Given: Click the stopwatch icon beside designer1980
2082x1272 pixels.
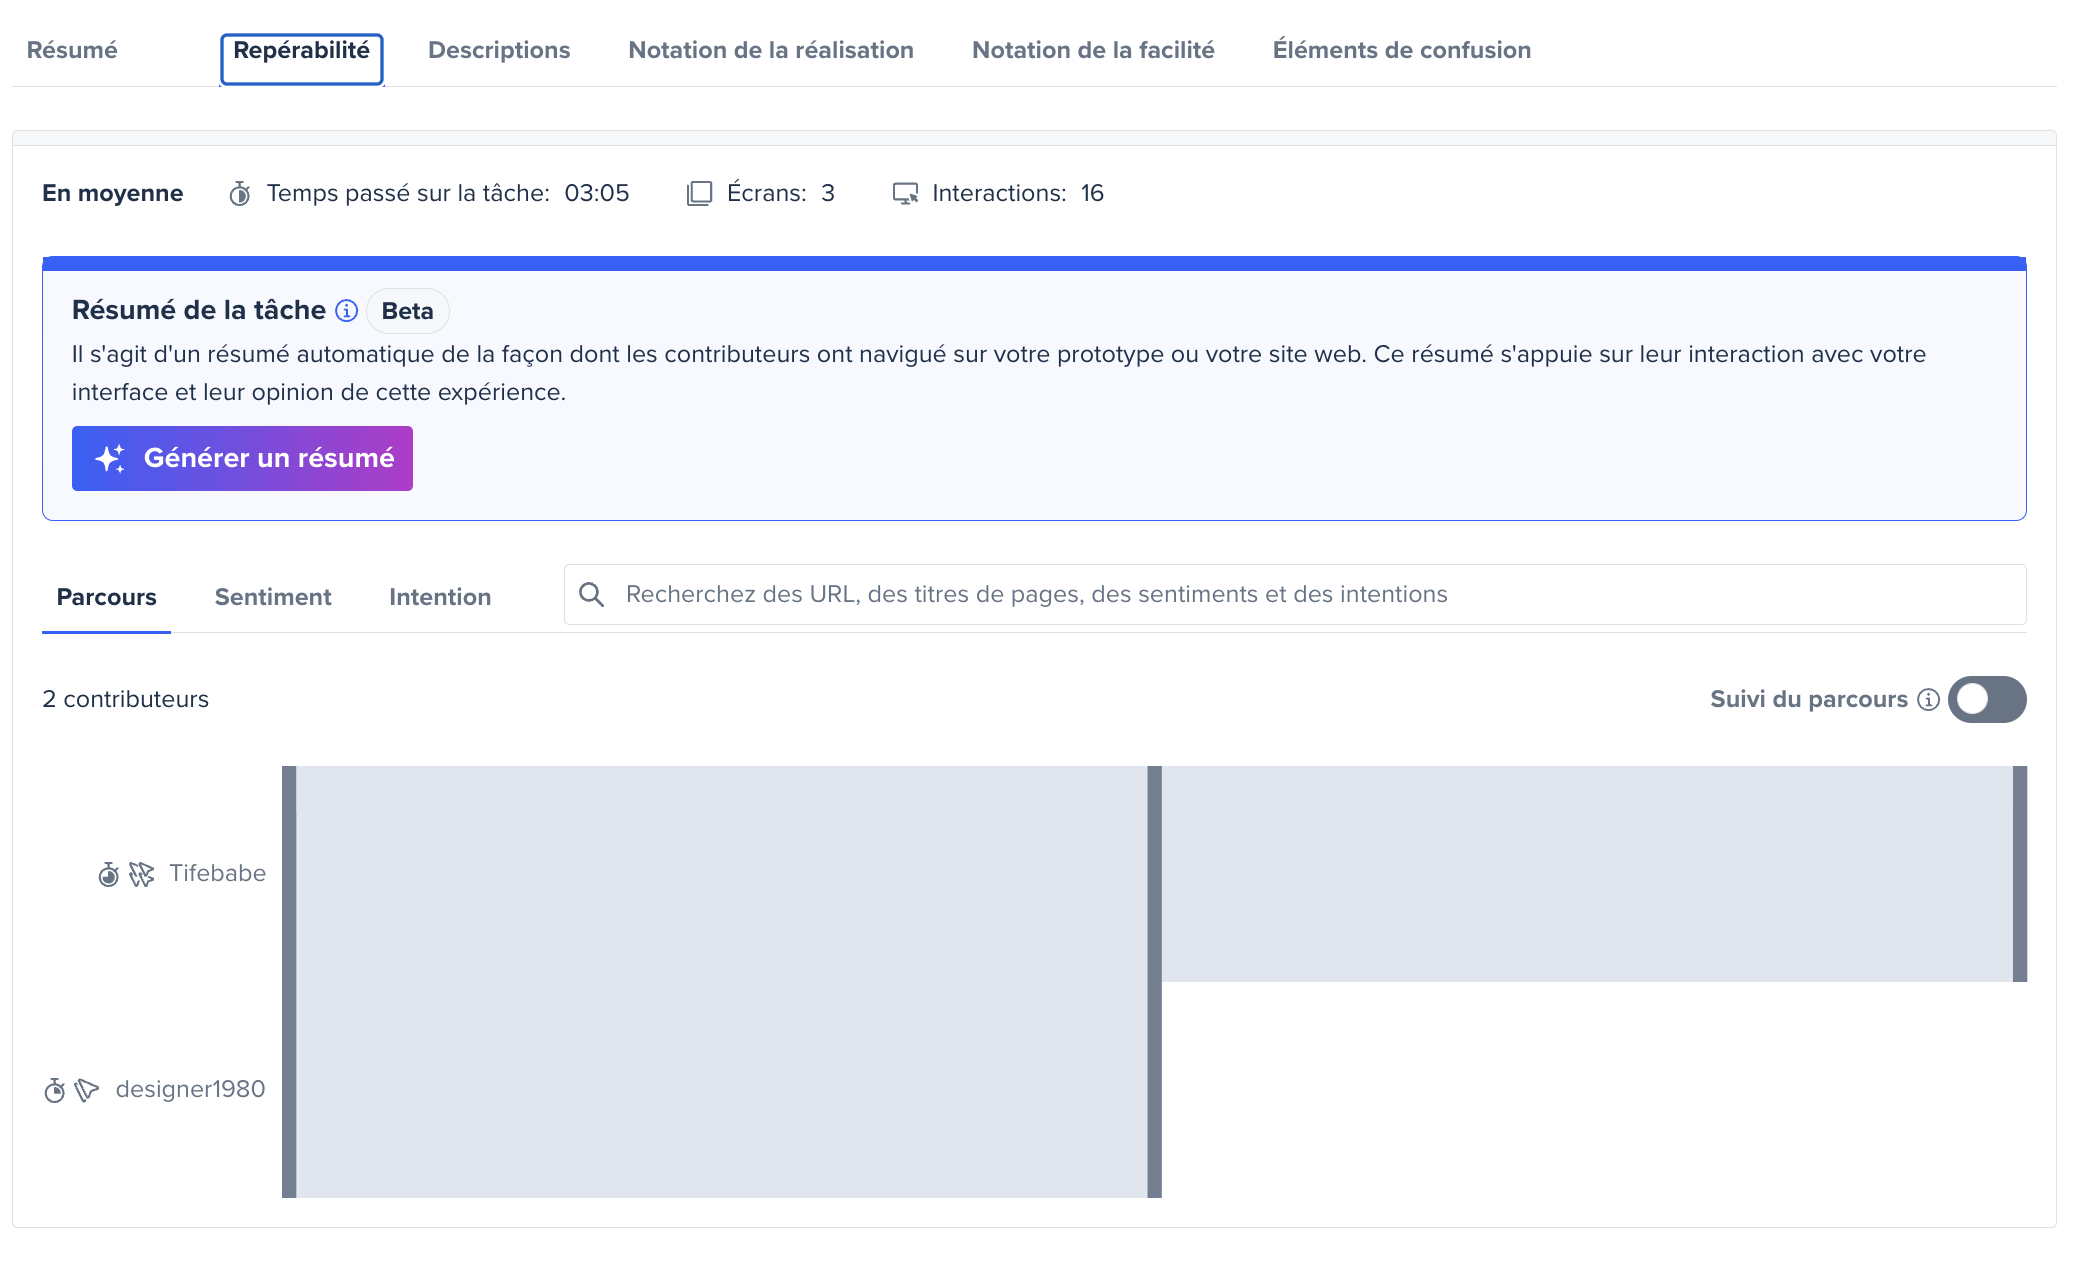Looking at the screenshot, I should (x=55, y=1090).
